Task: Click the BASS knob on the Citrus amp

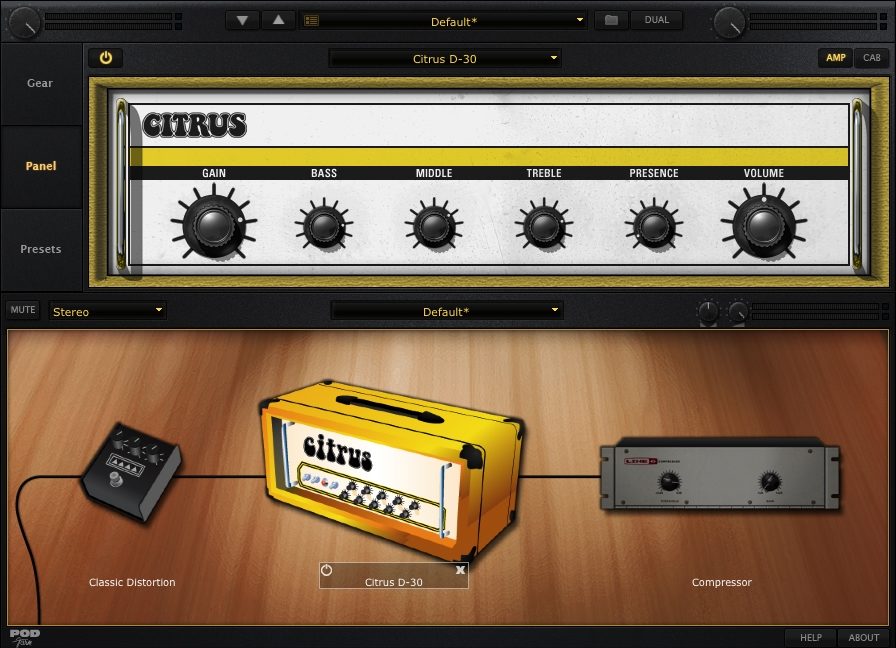Action: [324, 226]
